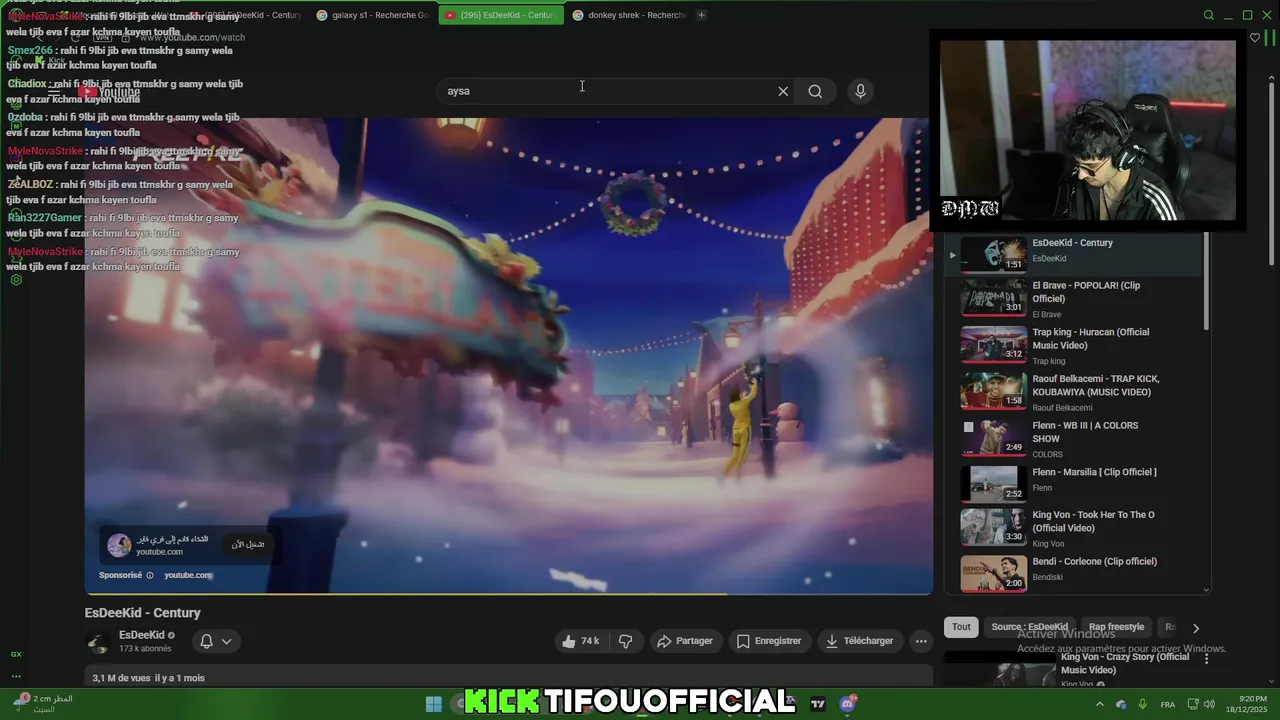Open the Windows Start button
Image resolution: width=1280 pixels, height=720 pixels.
433,704
